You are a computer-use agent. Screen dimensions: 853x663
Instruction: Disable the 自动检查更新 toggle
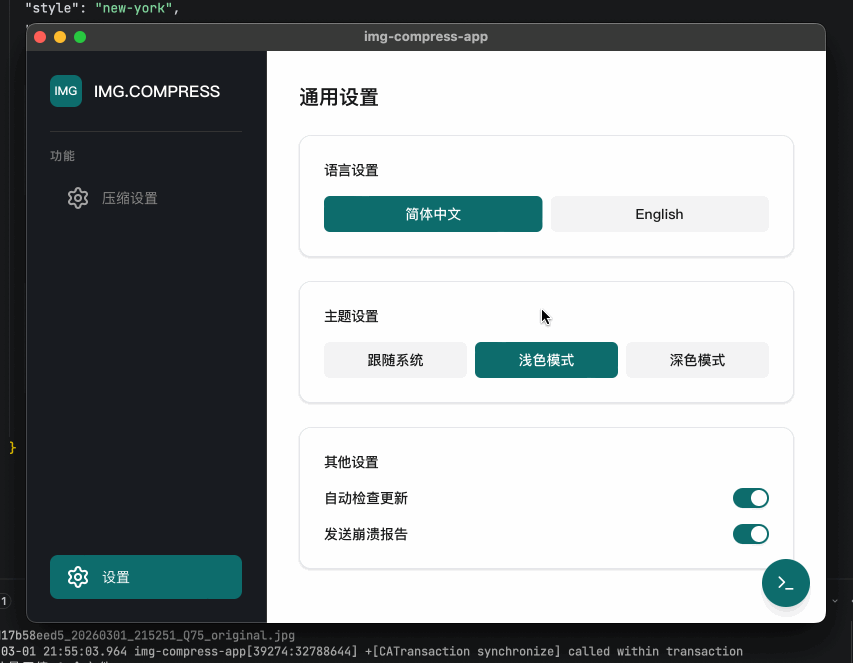pos(751,497)
